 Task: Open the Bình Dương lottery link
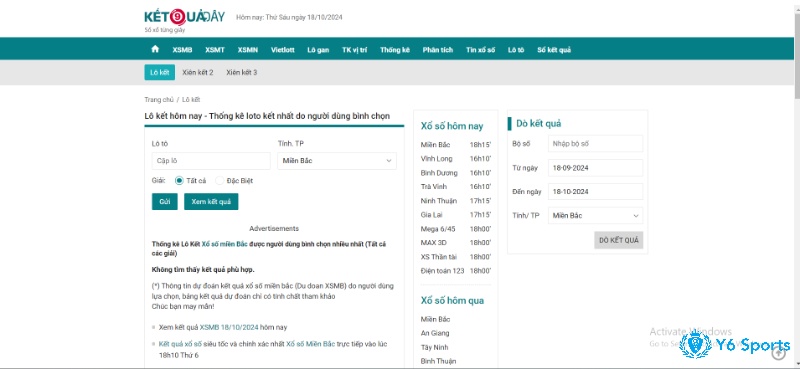point(439,173)
